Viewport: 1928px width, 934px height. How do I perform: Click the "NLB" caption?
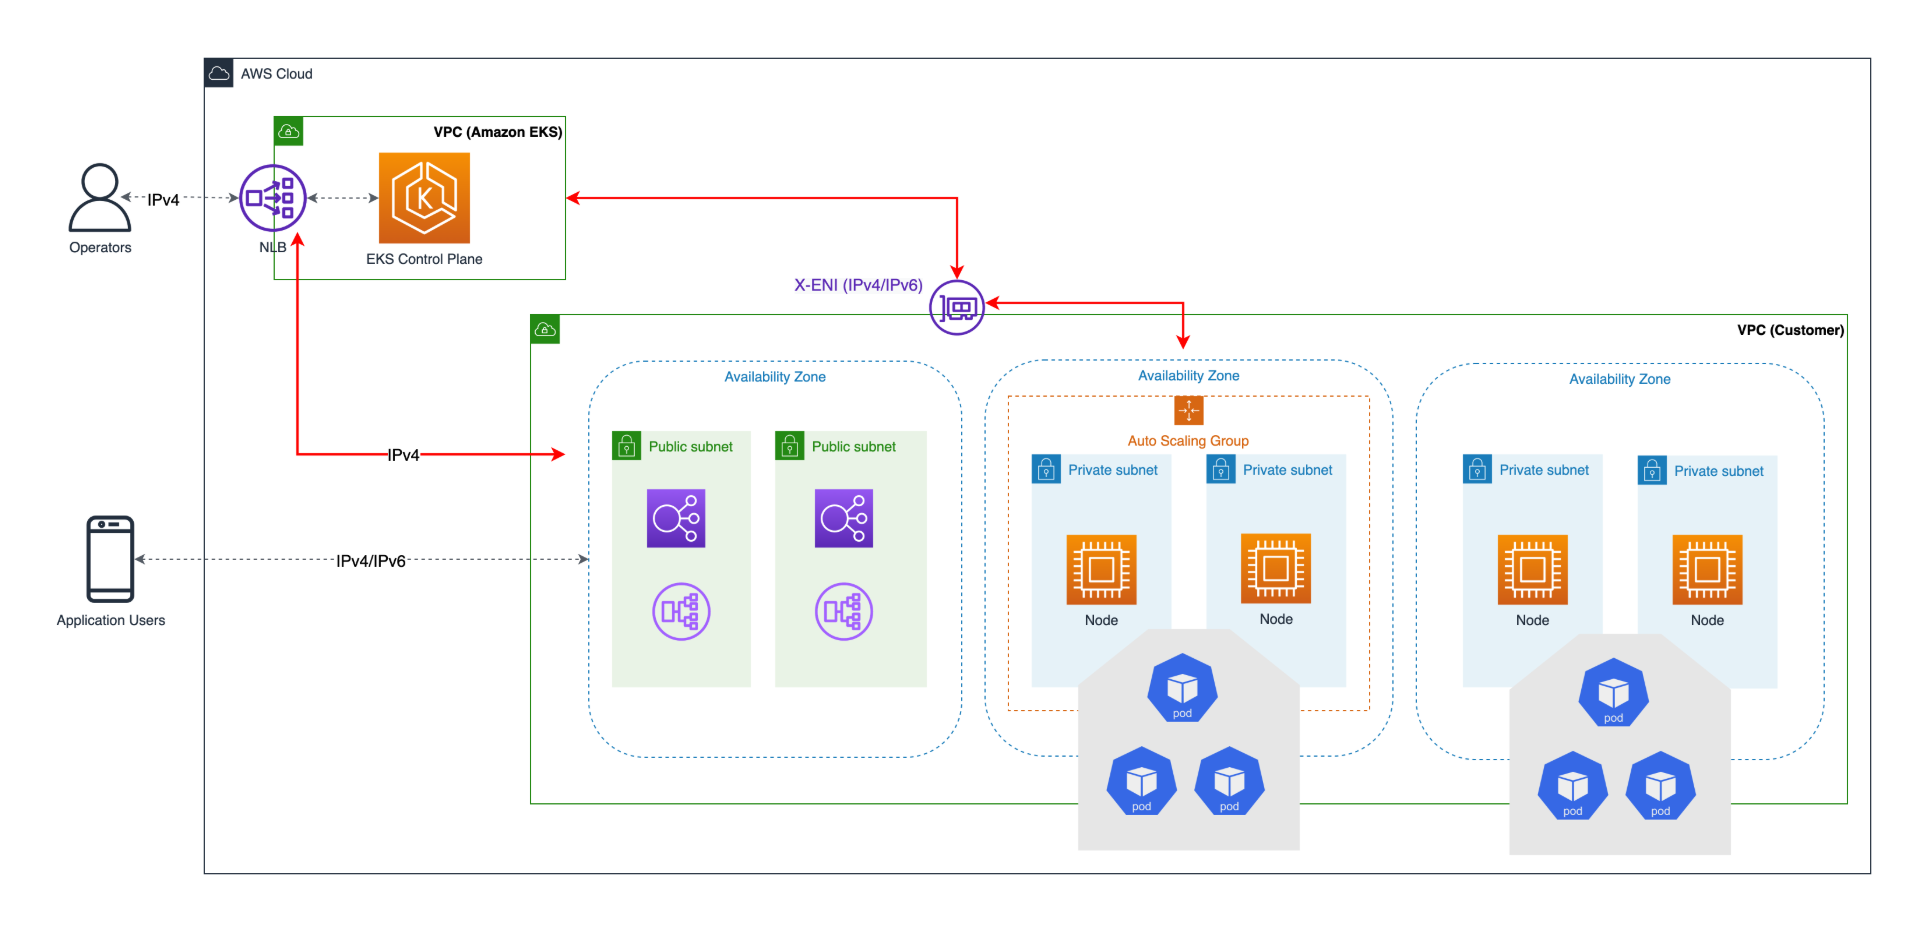click(x=273, y=247)
